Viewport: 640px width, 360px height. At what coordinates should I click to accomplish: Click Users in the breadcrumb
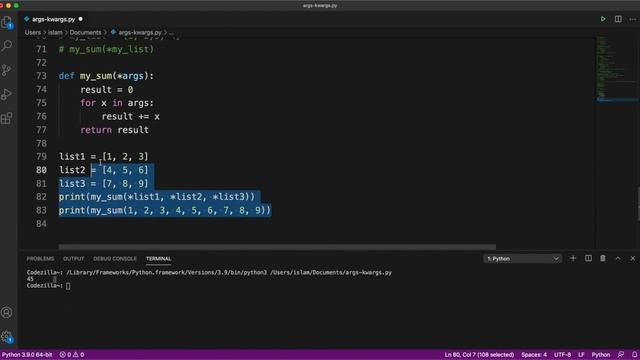[33, 33]
